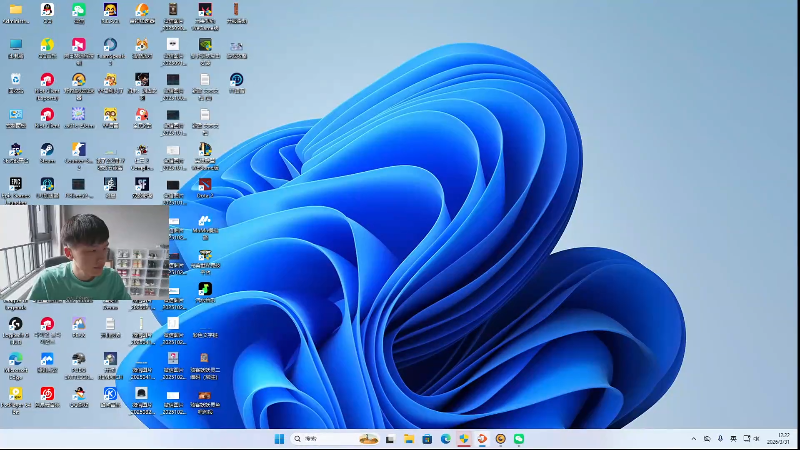The height and width of the screenshot is (450, 800).
Task: Open Microsoft Edge from the taskbar
Action: [x=446, y=439]
